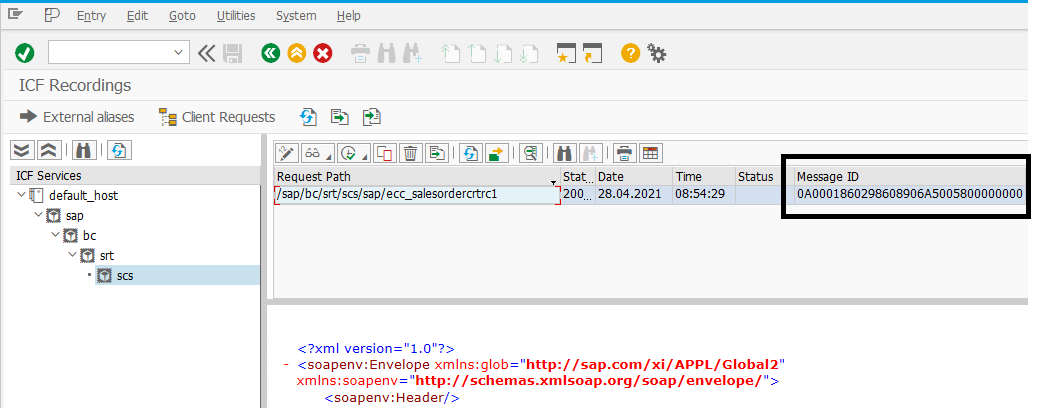
Task: Click the yellow Exit icon
Action: point(297,53)
